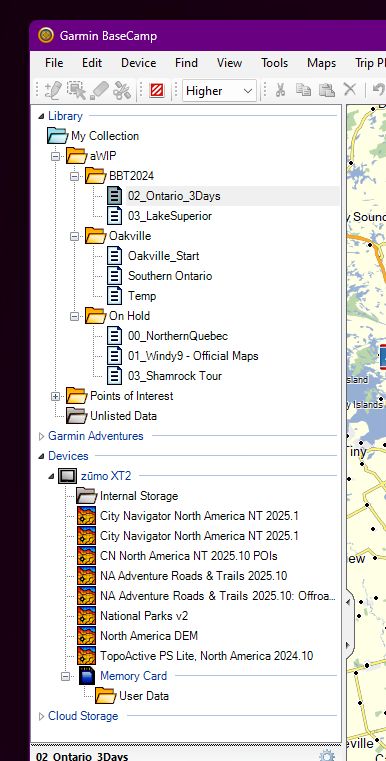Select the New Waypoint pencil tool
Viewport: 386px width, 761px height.
coord(53,90)
